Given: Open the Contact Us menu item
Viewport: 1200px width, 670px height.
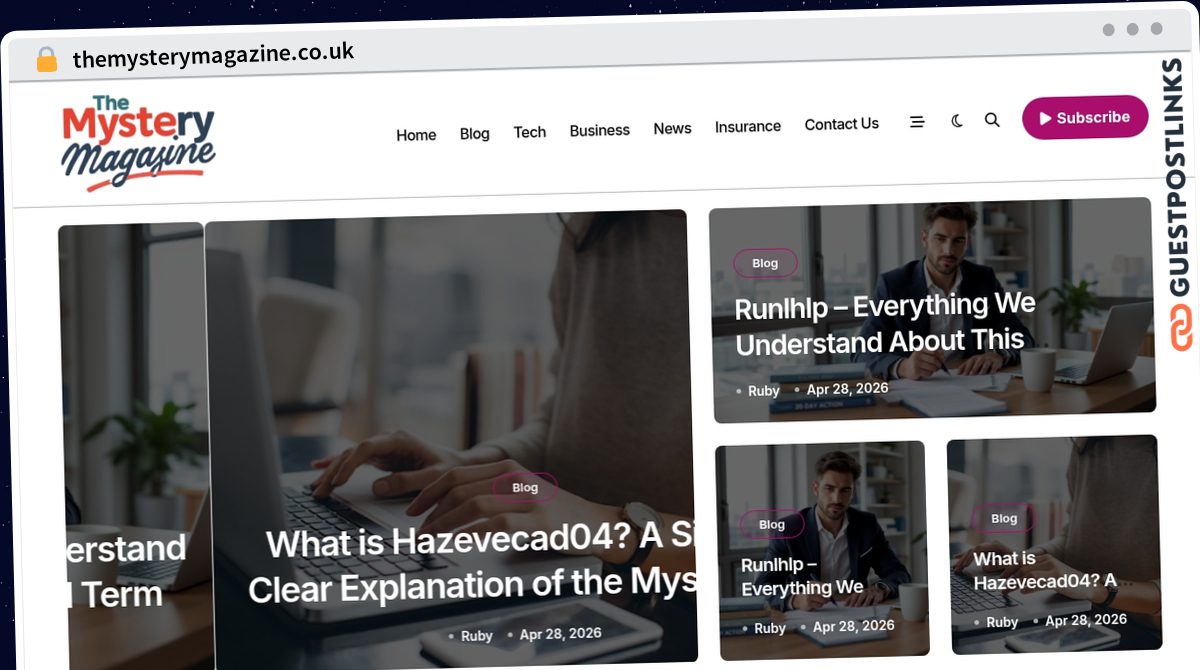Looking at the screenshot, I should pyautogui.click(x=842, y=124).
